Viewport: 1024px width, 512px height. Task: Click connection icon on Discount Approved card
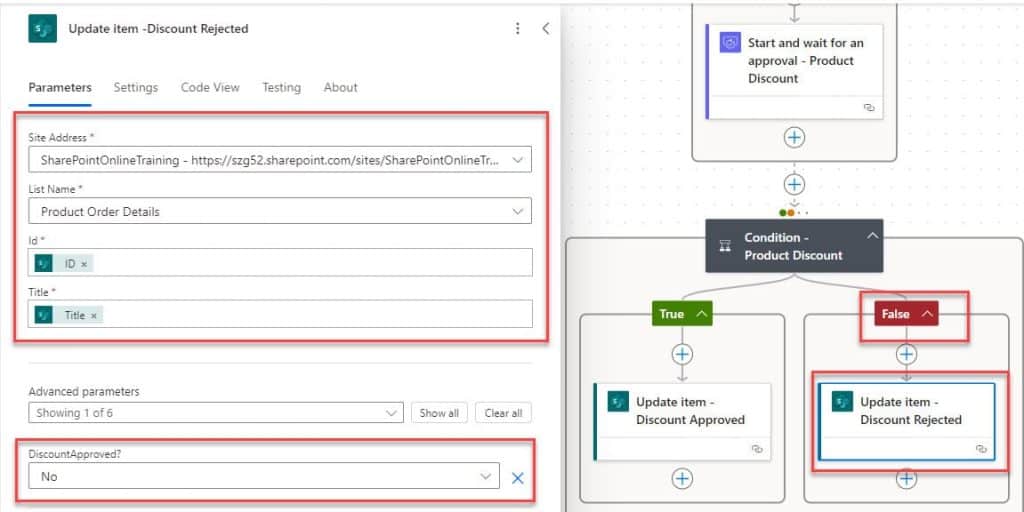[757, 449]
